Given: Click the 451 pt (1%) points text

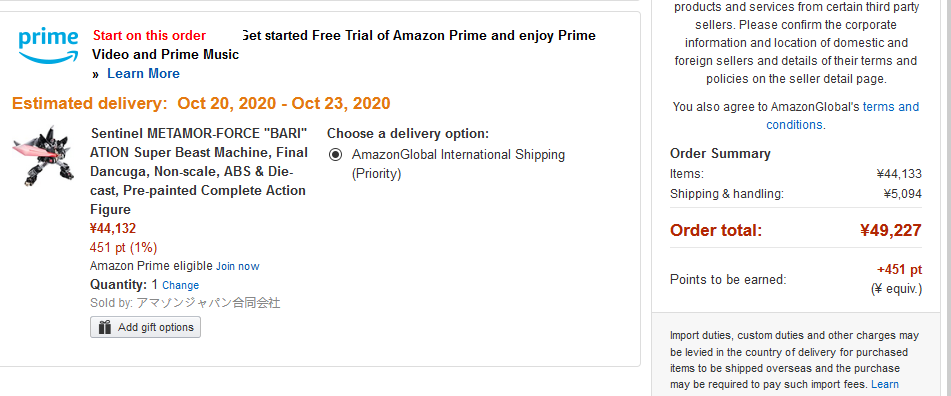Looking at the screenshot, I should 124,247.
